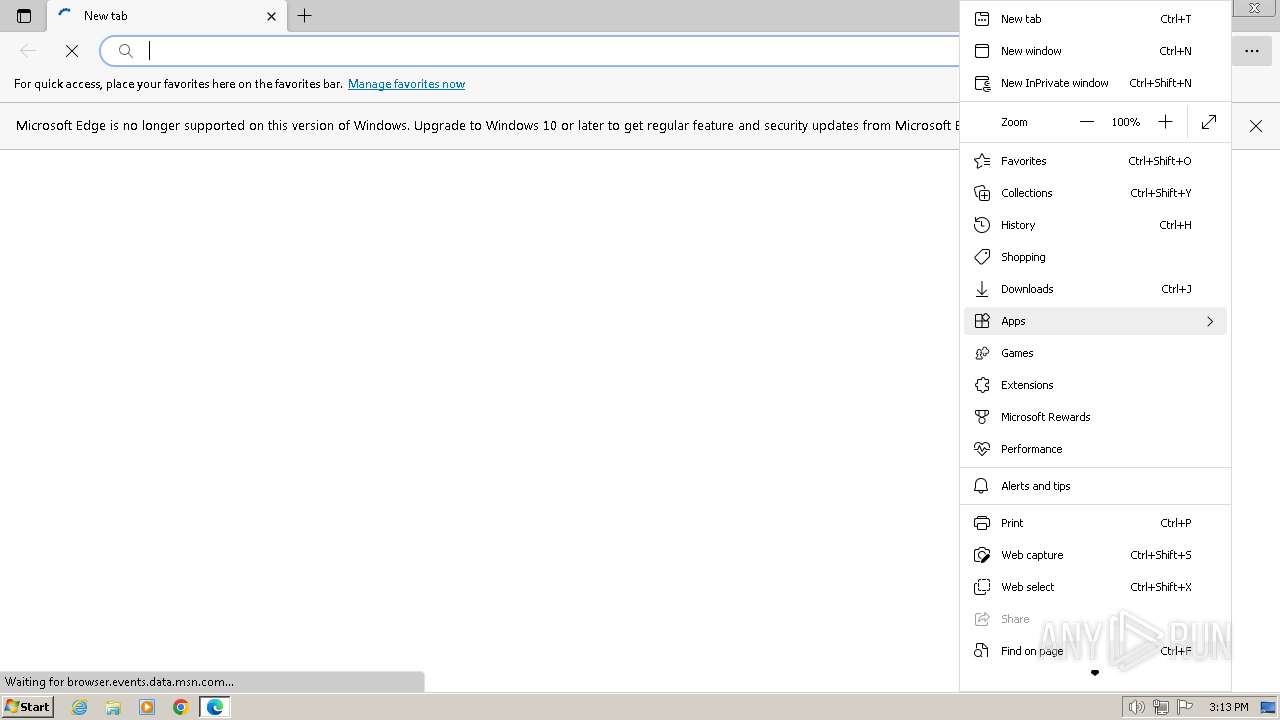This screenshot has width=1280, height=720.
Task: Click the Favorites star icon
Action: click(x=982, y=161)
